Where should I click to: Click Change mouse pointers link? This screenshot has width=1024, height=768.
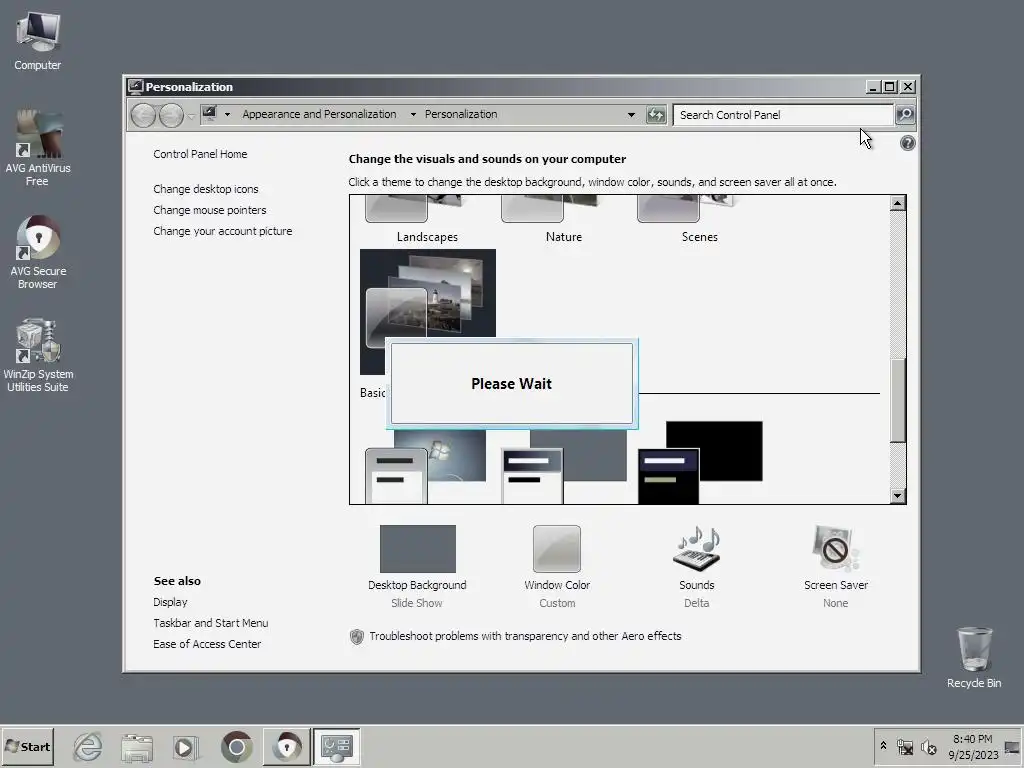(210, 210)
